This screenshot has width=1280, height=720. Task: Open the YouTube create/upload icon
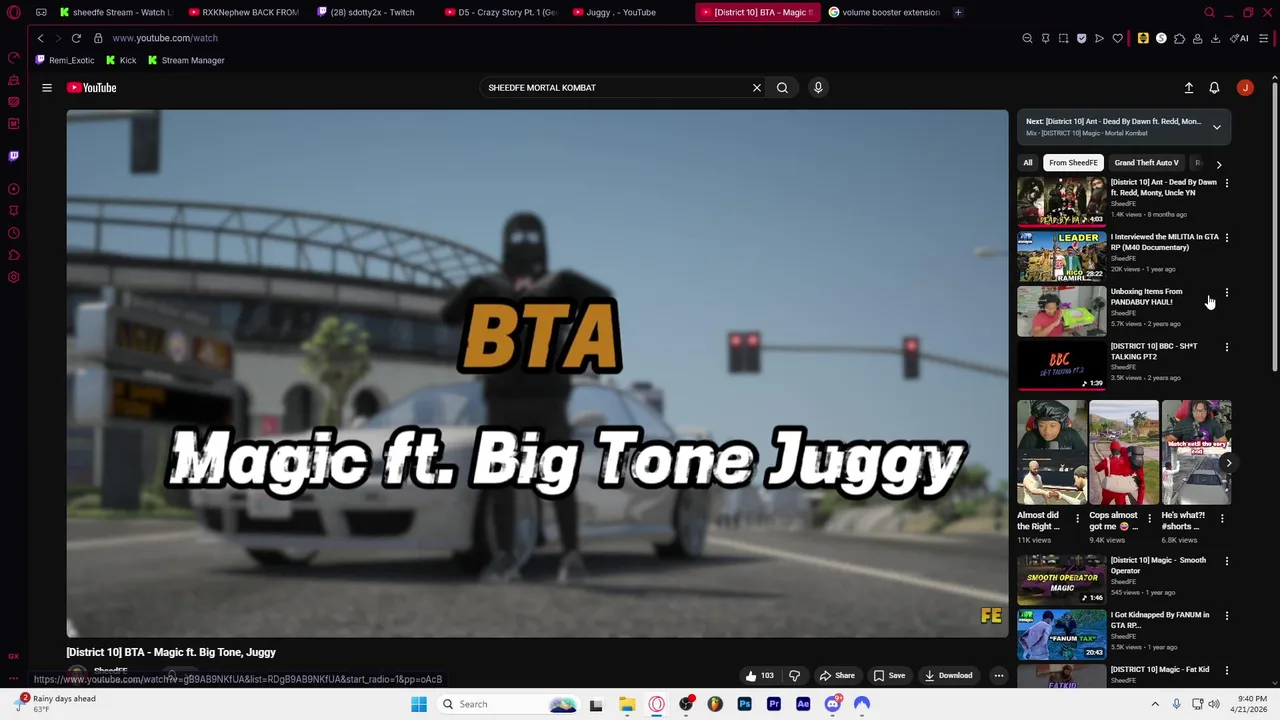(x=1189, y=88)
